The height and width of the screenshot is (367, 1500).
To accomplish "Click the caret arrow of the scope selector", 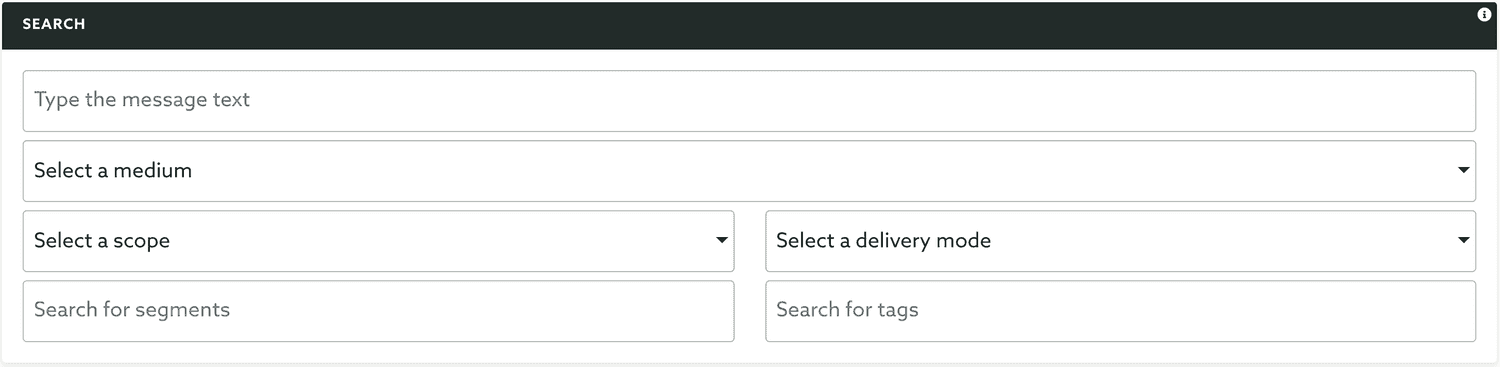I will click(x=722, y=241).
